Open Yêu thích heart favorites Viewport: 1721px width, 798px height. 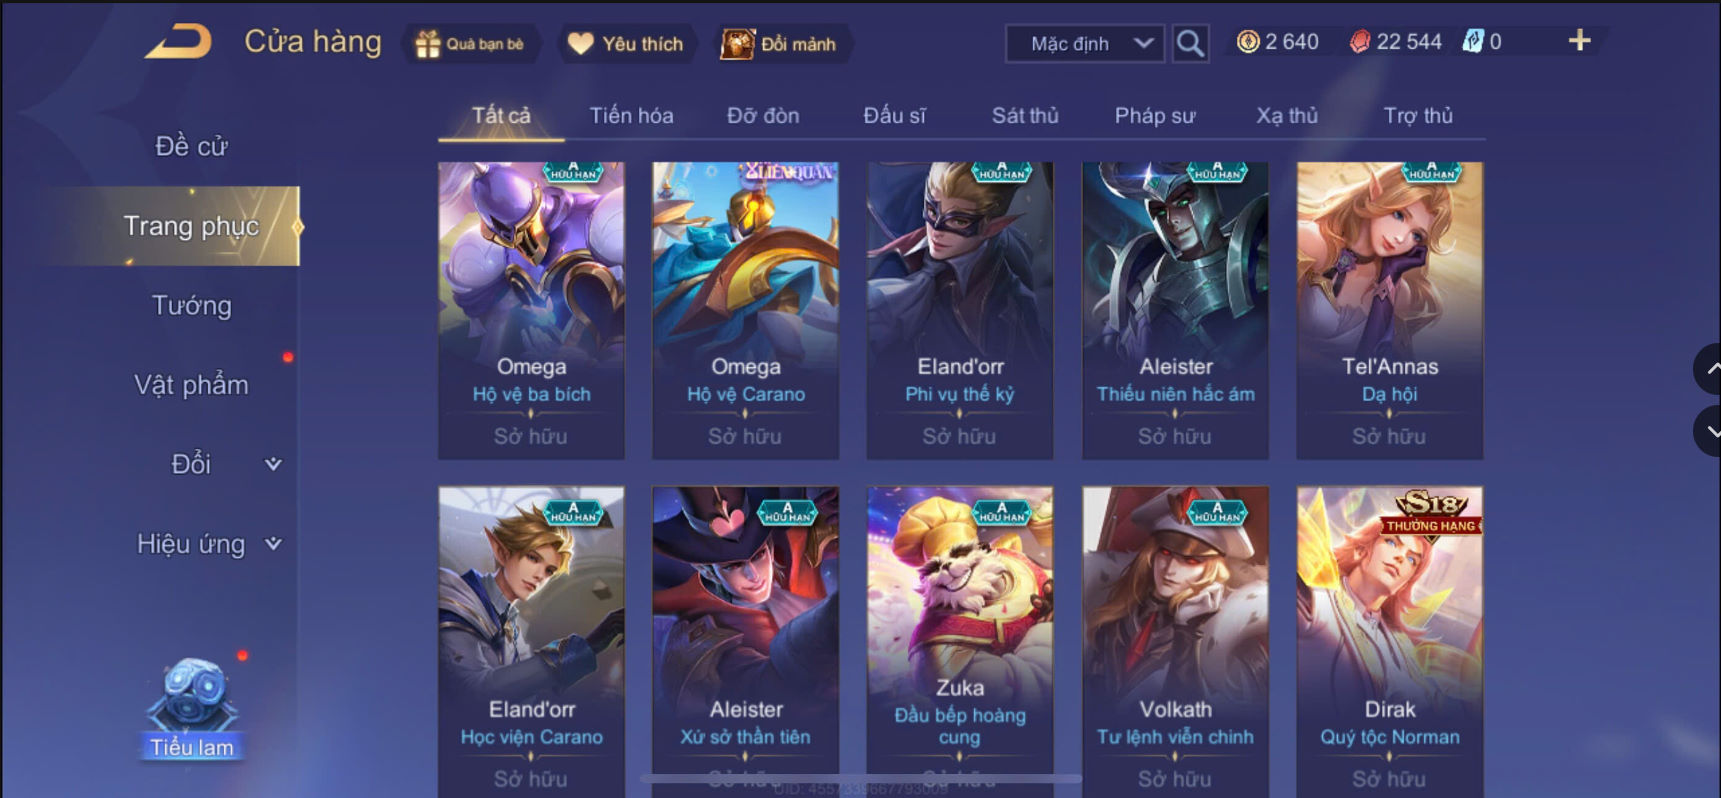click(x=625, y=44)
